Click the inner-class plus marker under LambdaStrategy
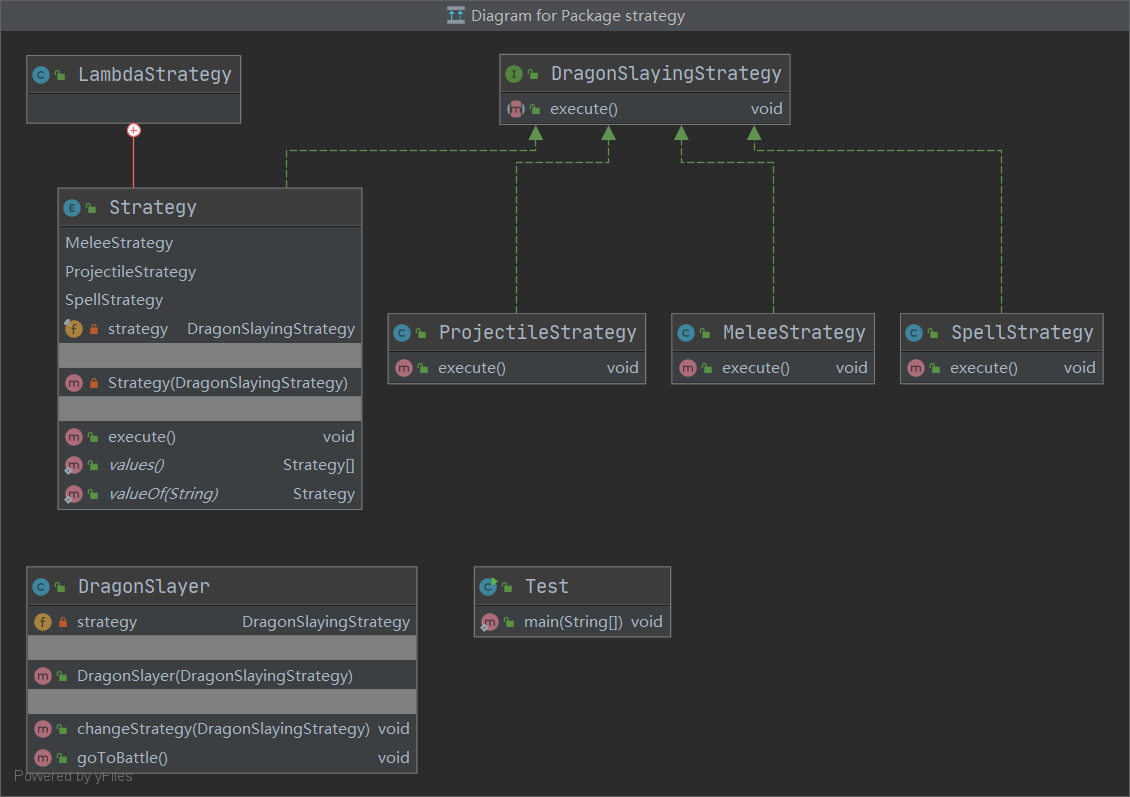 134,130
